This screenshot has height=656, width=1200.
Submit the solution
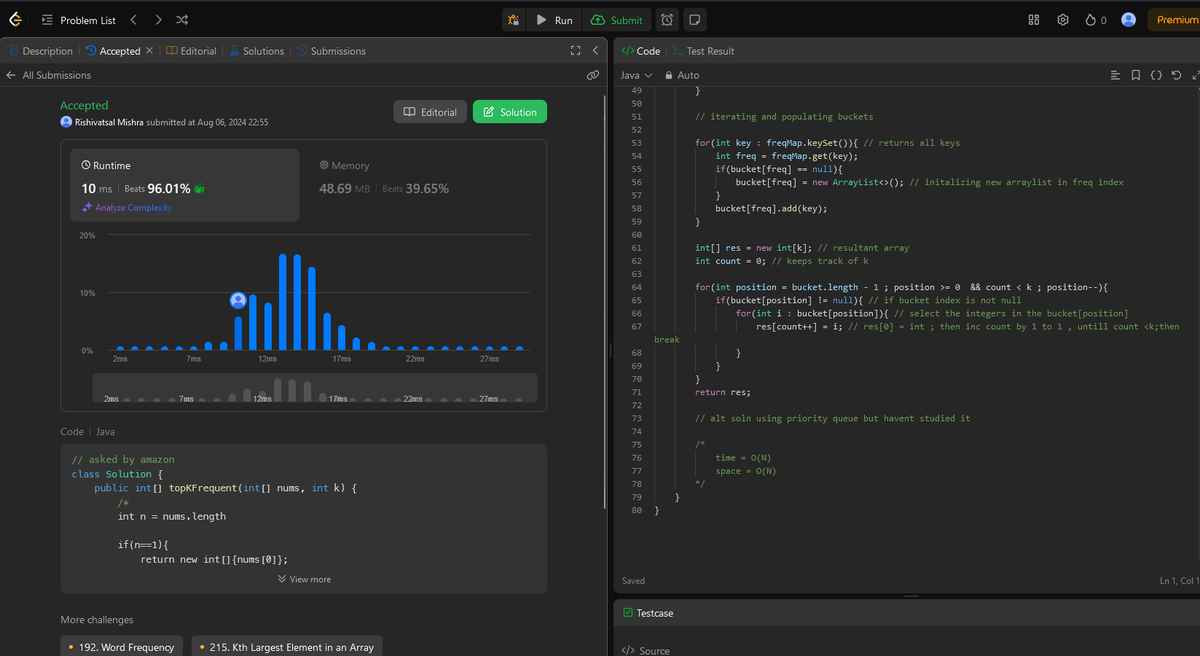click(x=617, y=20)
